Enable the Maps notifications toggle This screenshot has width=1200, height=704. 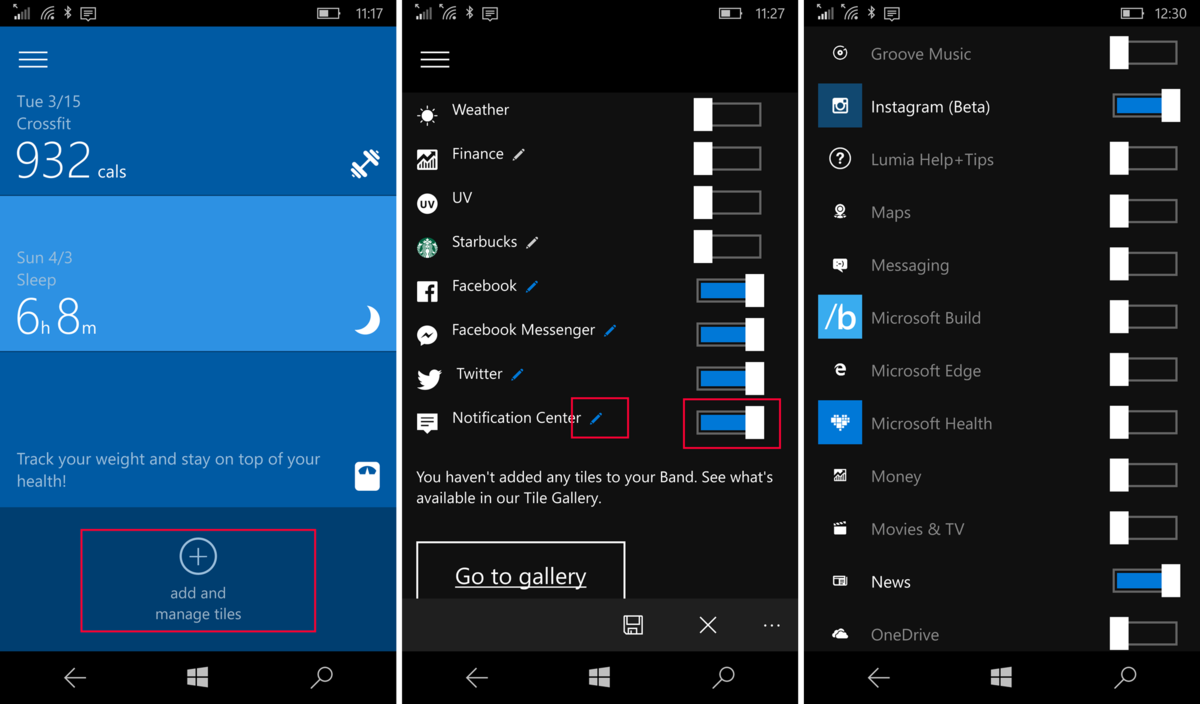point(1143,211)
